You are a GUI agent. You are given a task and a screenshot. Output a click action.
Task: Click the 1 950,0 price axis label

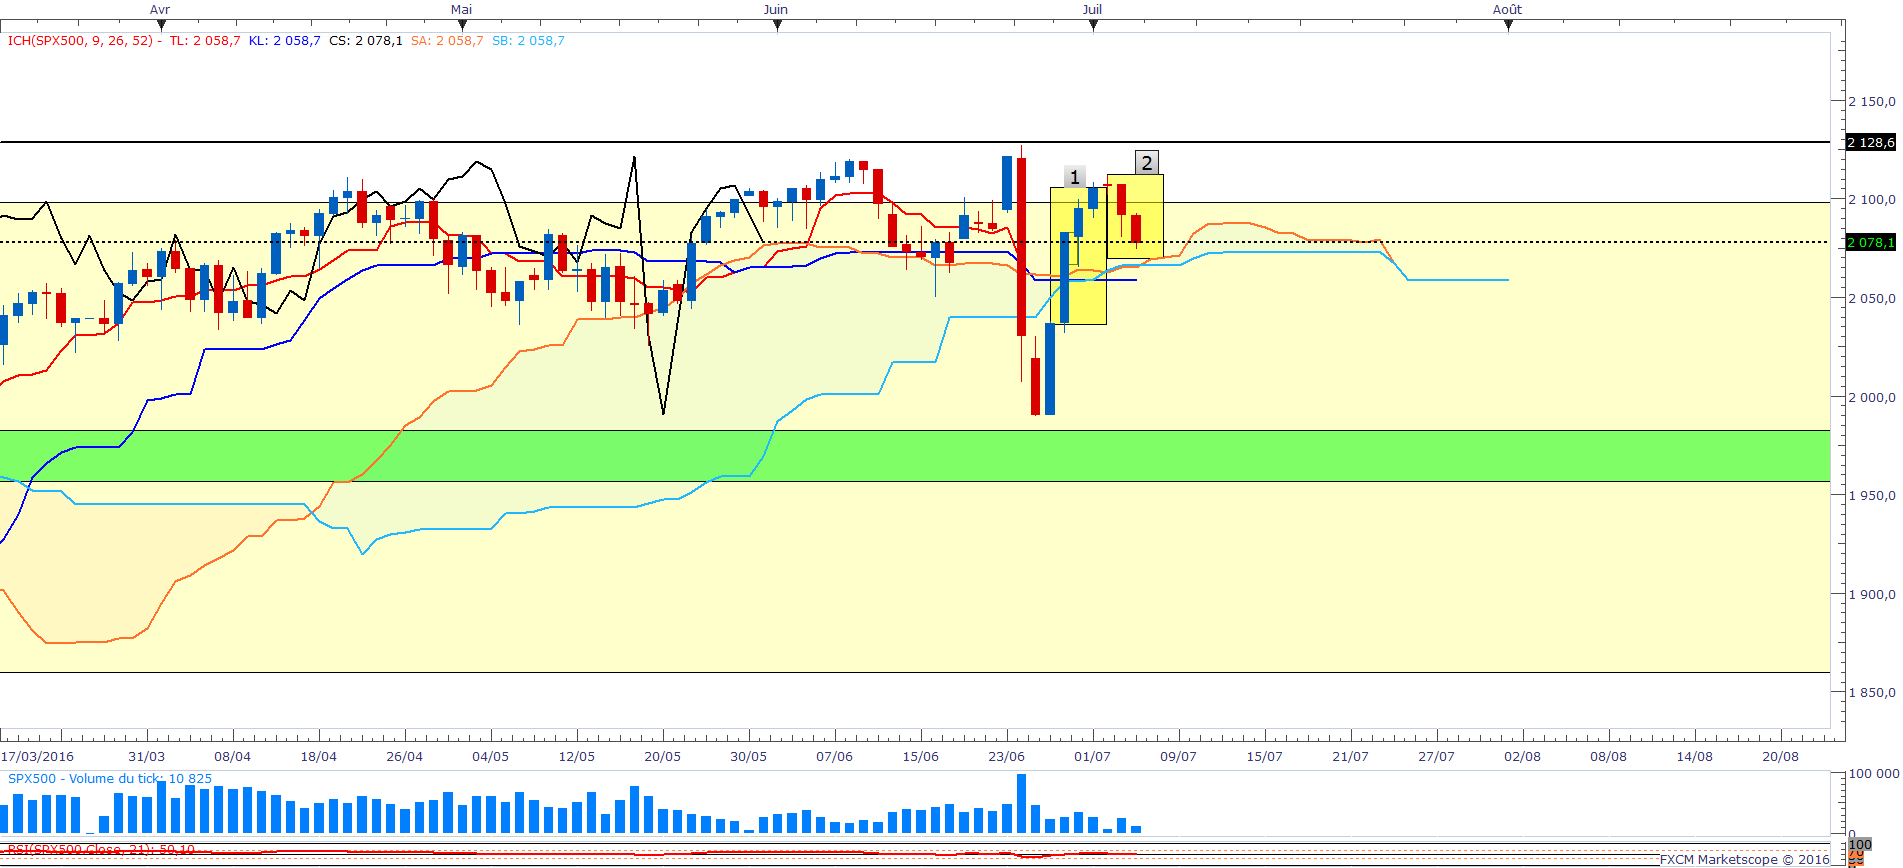1871,496
